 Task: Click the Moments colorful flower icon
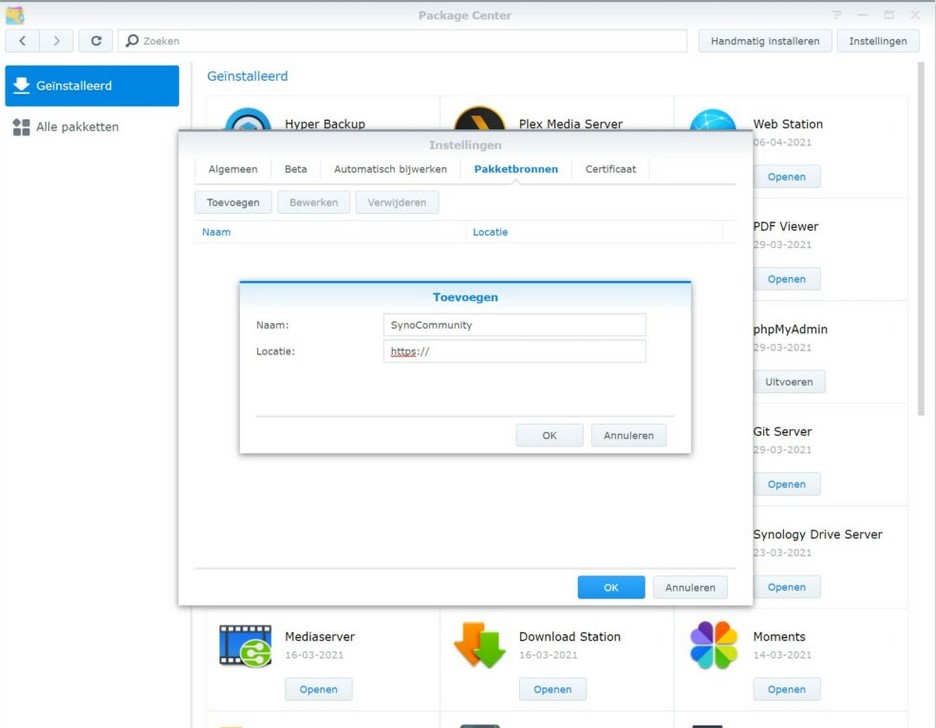713,645
